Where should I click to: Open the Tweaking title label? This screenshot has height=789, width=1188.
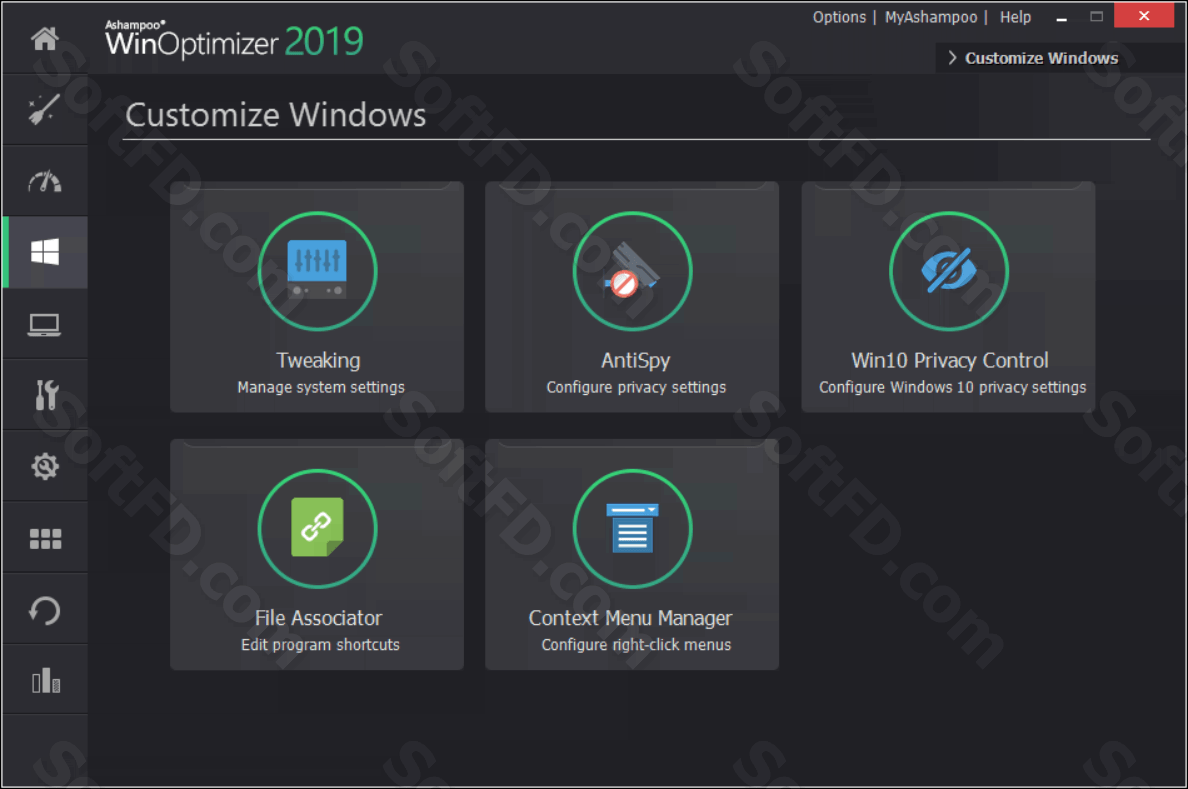click(318, 360)
